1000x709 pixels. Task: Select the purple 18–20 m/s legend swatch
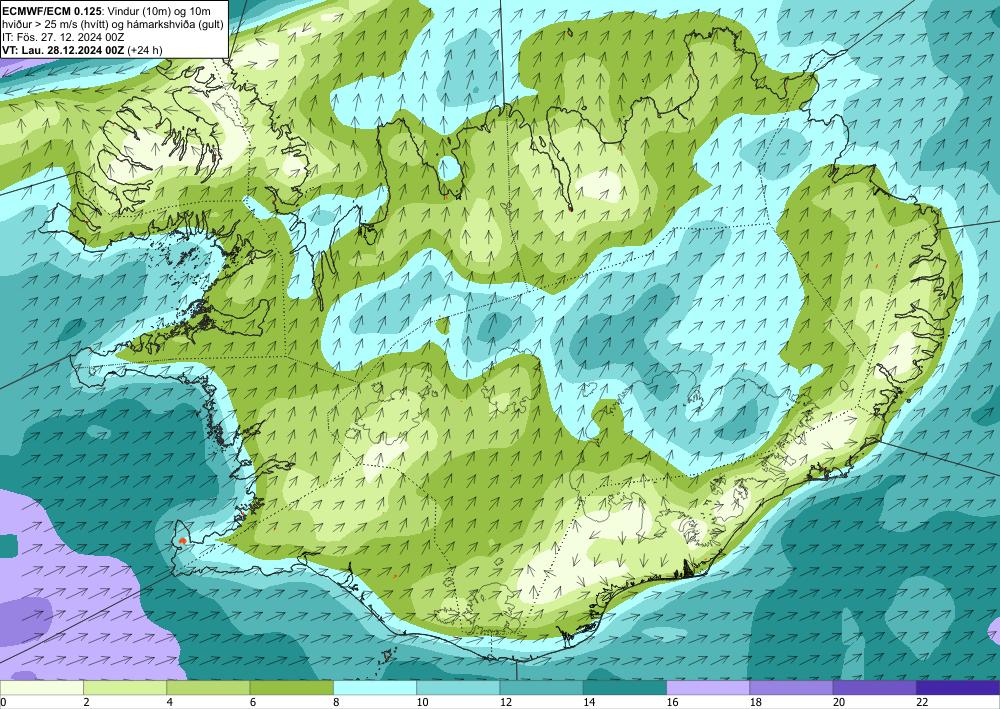click(x=791, y=688)
